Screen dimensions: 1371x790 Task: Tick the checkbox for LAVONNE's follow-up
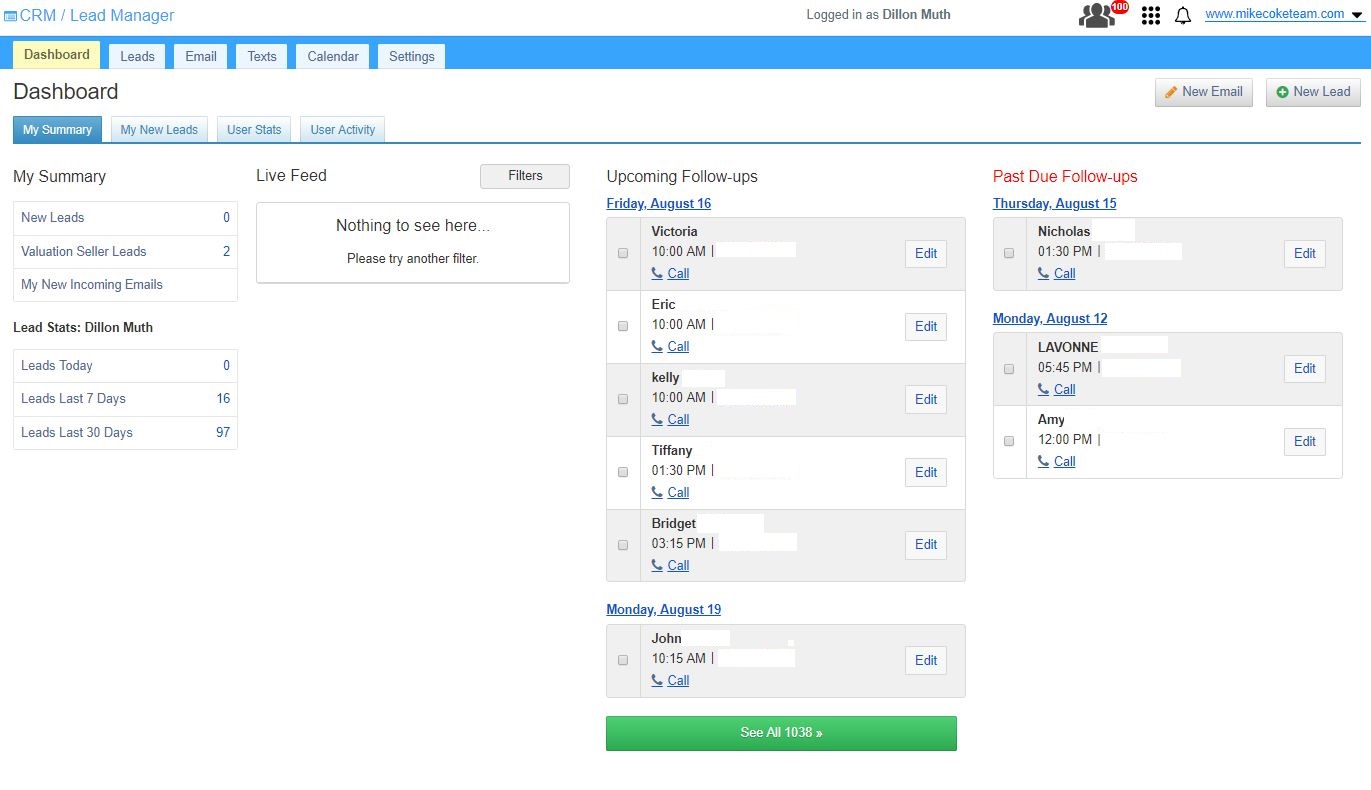[x=1009, y=369]
